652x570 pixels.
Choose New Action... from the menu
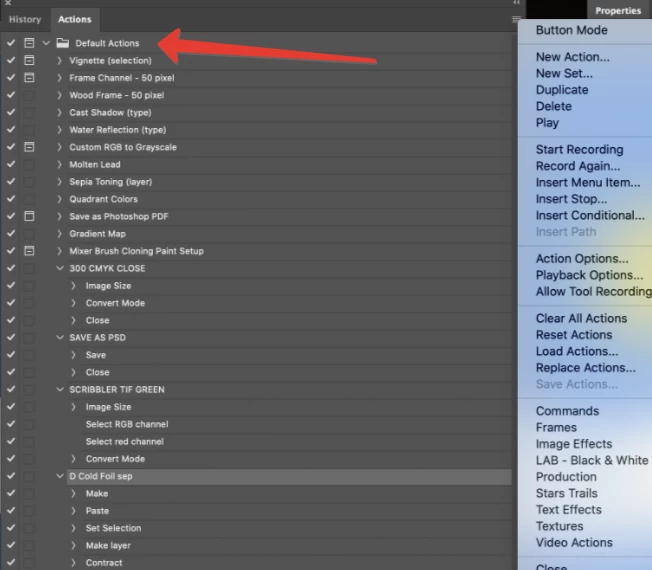[x=573, y=57]
